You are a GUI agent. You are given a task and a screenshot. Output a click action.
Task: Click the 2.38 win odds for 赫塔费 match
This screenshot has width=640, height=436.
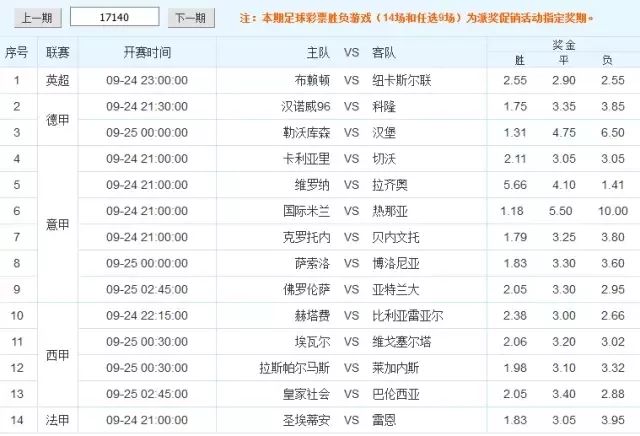click(515, 316)
